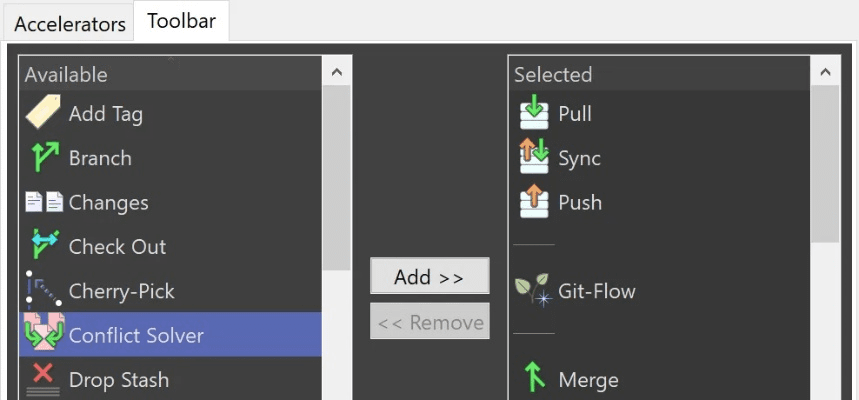Click the Changes document icon
859x400 pixels.
[44, 202]
